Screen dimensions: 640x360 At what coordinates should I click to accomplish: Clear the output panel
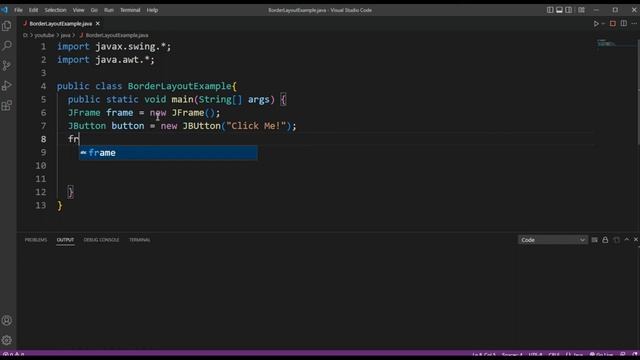click(594, 240)
